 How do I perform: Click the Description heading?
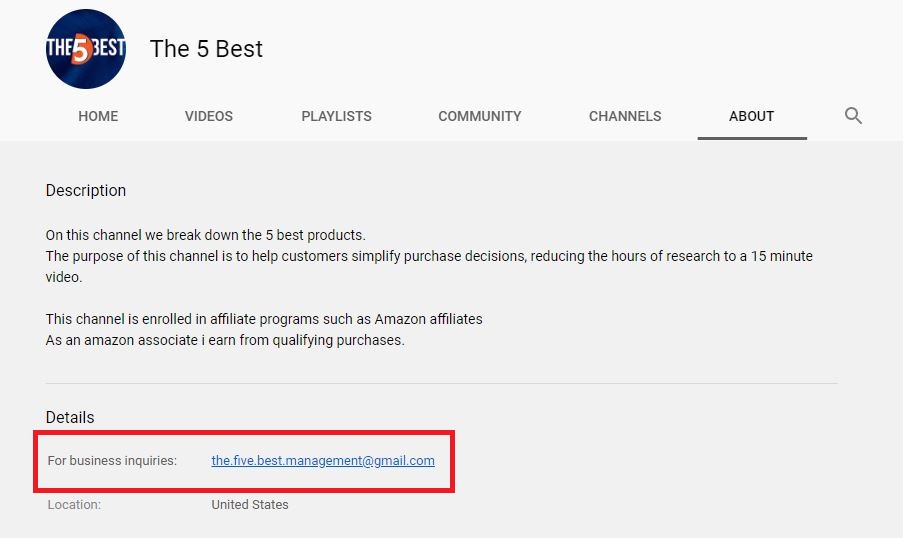86,191
